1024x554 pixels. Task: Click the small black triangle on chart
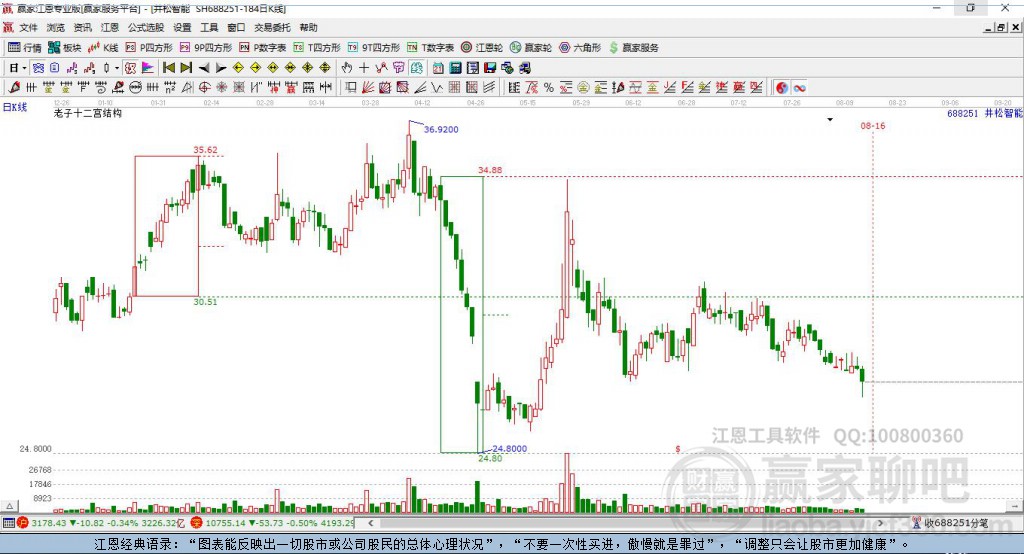pyautogui.click(x=830, y=120)
